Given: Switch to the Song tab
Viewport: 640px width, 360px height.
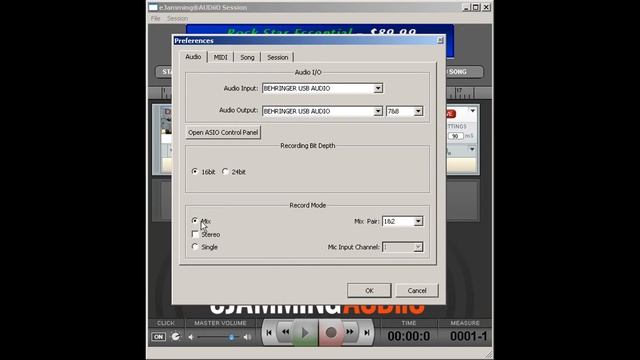Looking at the screenshot, I should [x=247, y=57].
